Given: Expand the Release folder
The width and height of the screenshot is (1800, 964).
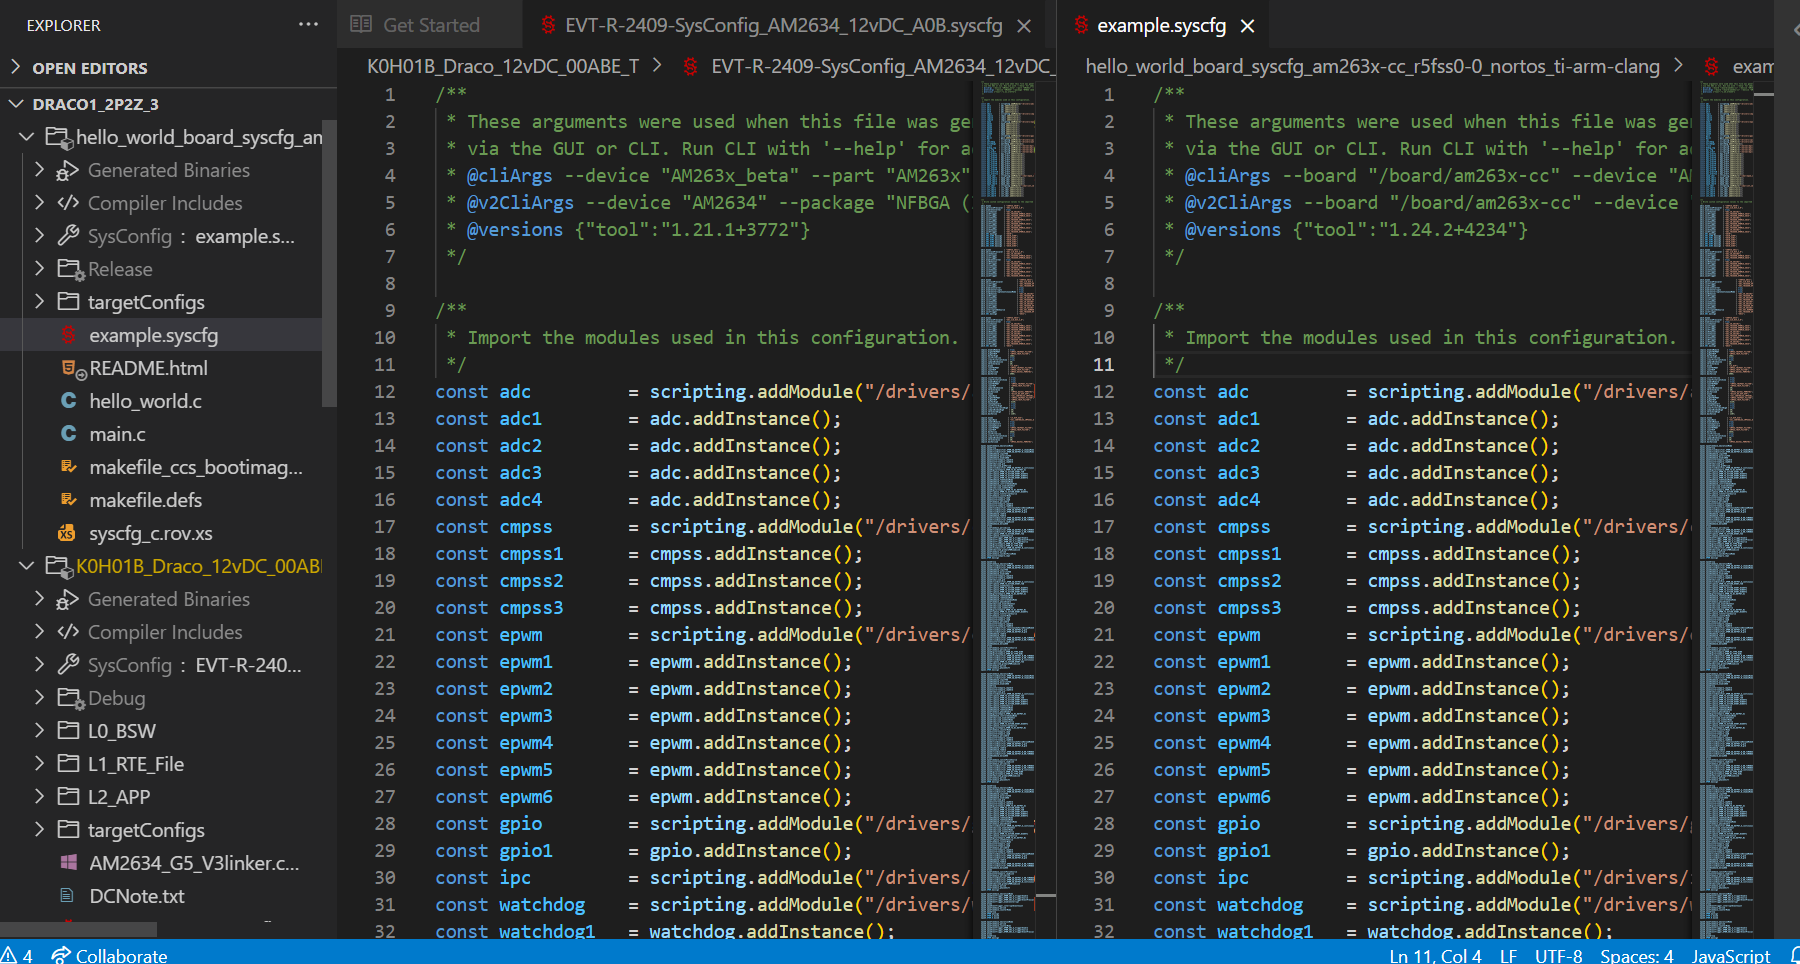Looking at the screenshot, I should pos(39,269).
